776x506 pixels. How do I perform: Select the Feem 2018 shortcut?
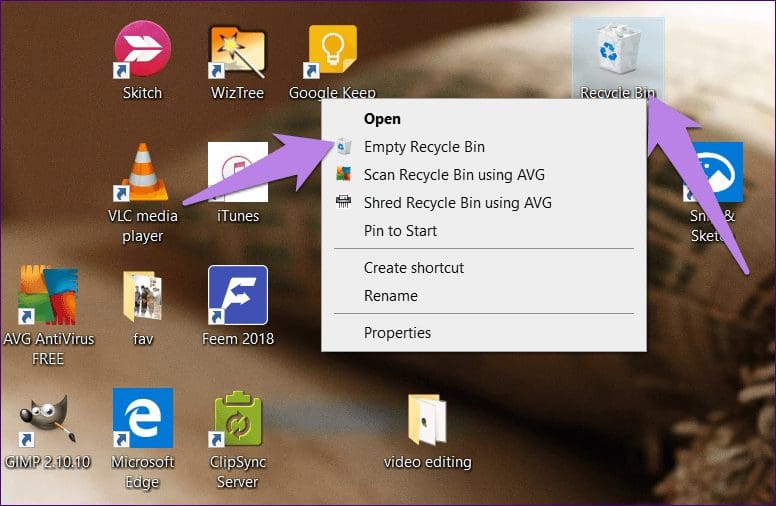[x=237, y=296]
